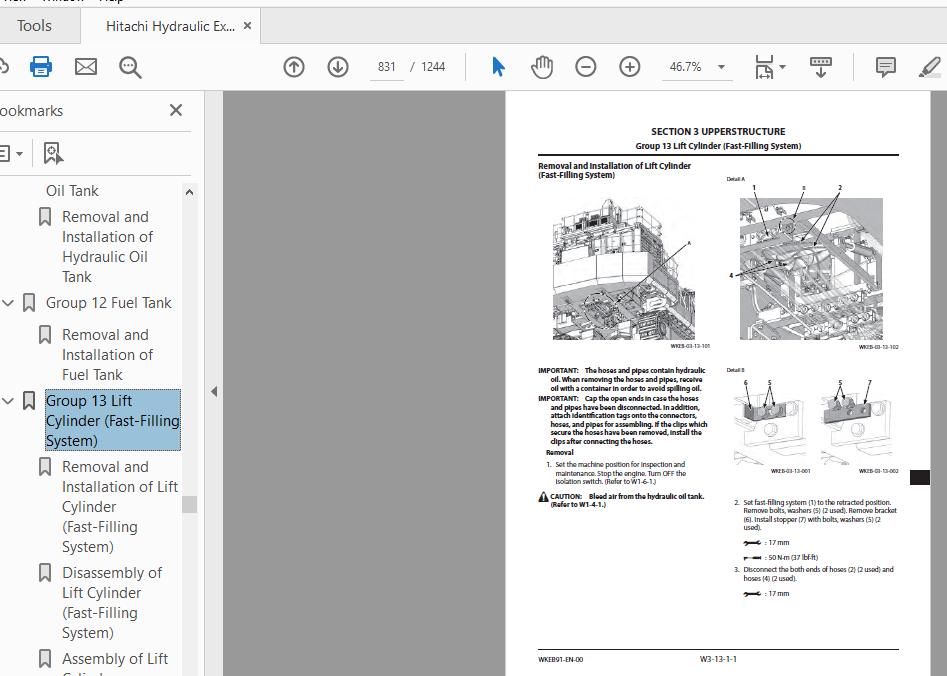Image resolution: width=947 pixels, height=676 pixels.
Task: Open Disassembly of Lift Cylinder bookmark
Action: pos(111,602)
